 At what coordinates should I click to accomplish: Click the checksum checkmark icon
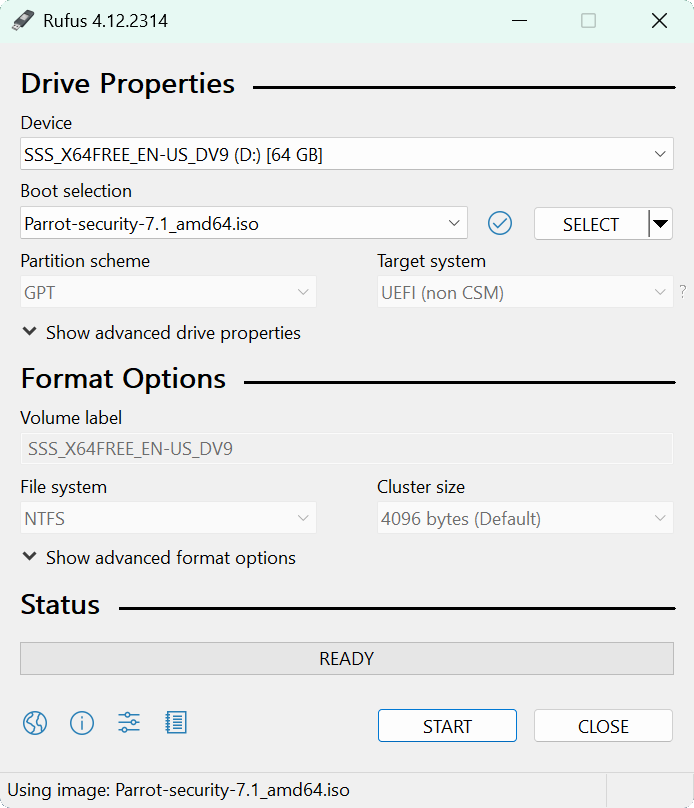(x=500, y=224)
